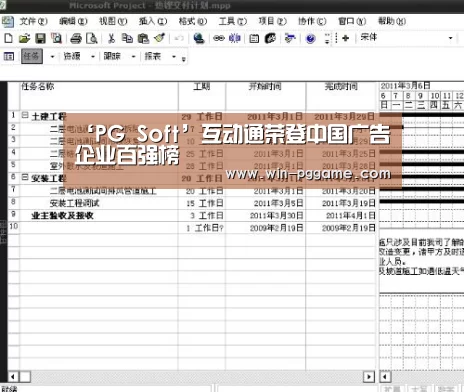Click the Cut scissors icon
464x392 pixels.
tap(111, 38)
